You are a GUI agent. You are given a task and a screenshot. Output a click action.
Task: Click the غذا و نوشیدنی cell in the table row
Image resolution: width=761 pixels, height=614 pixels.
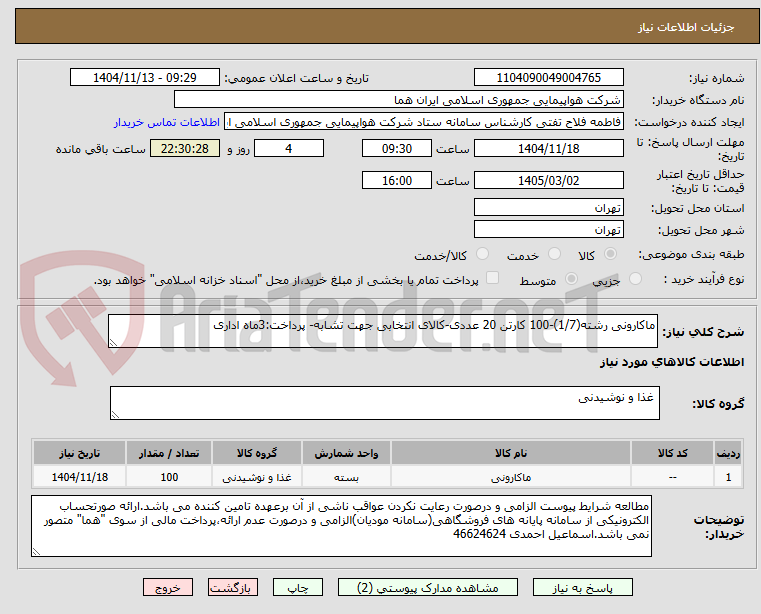coord(257,477)
